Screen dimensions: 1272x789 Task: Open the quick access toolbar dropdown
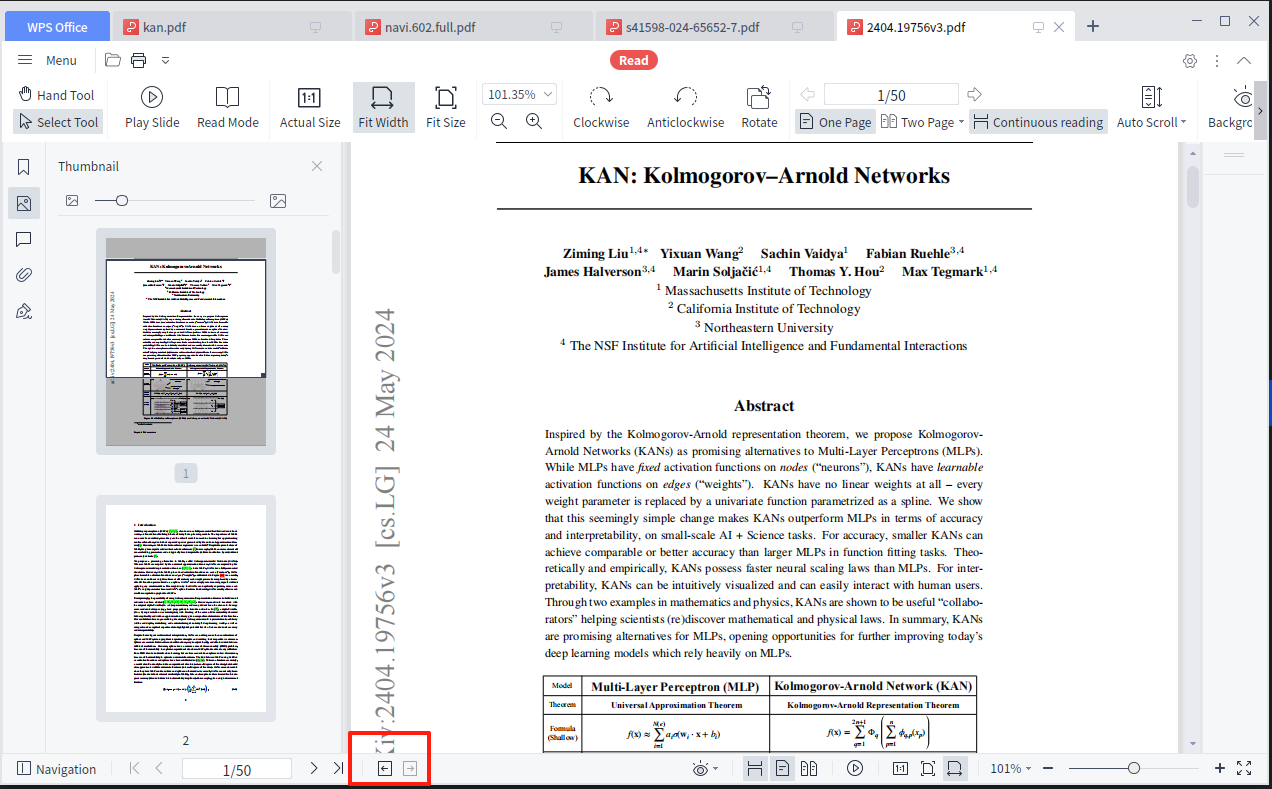click(x=165, y=60)
